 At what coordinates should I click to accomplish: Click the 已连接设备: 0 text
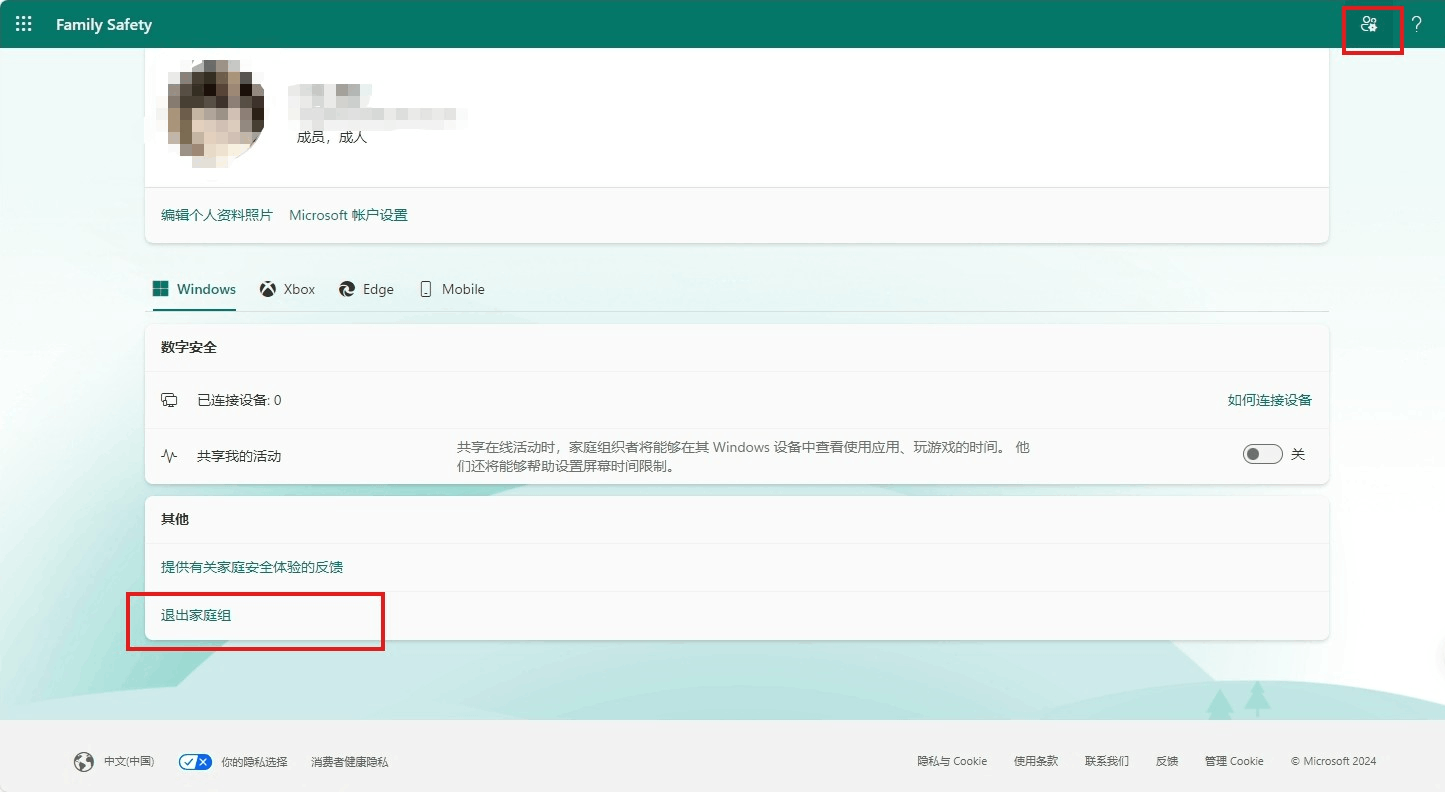(239, 400)
